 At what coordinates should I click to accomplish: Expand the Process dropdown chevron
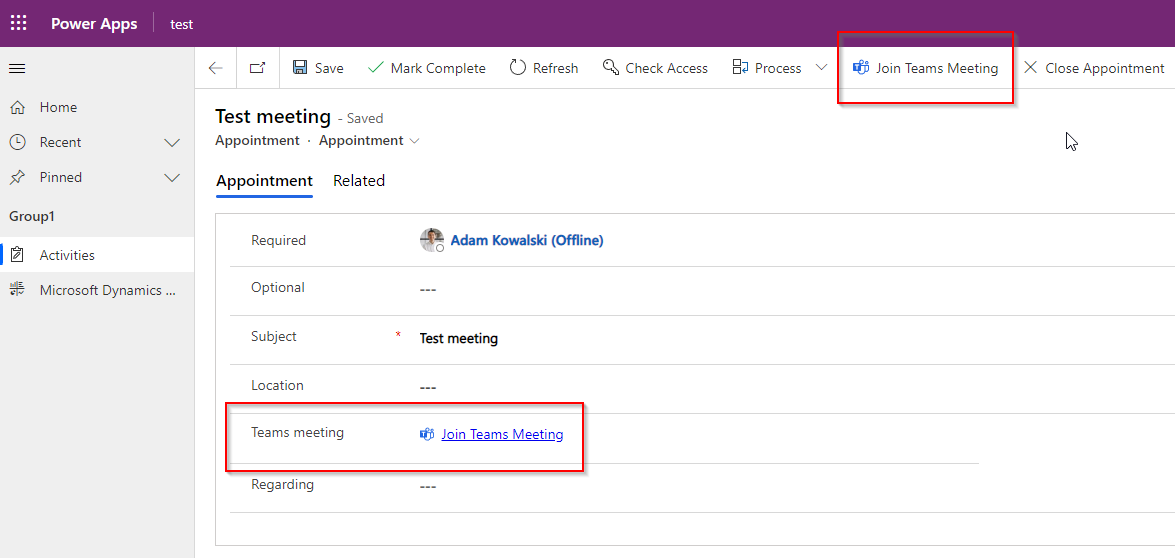click(x=821, y=67)
